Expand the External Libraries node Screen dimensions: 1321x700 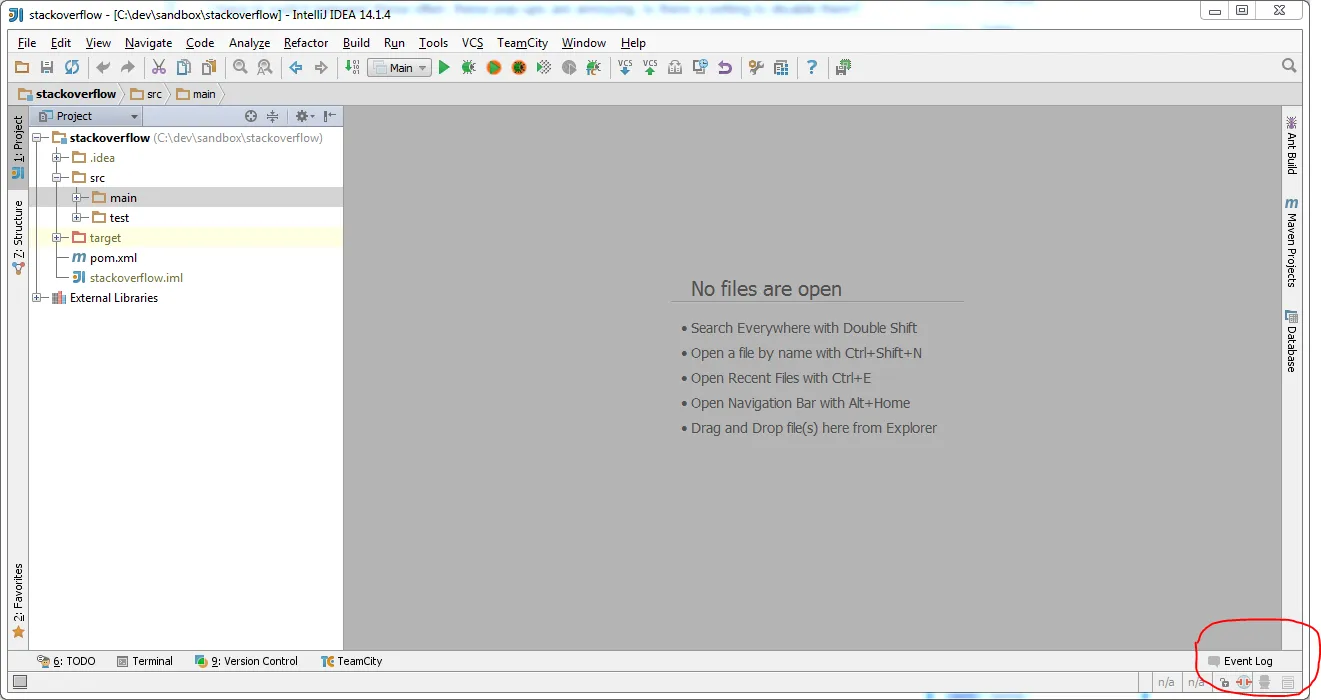(x=37, y=298)
